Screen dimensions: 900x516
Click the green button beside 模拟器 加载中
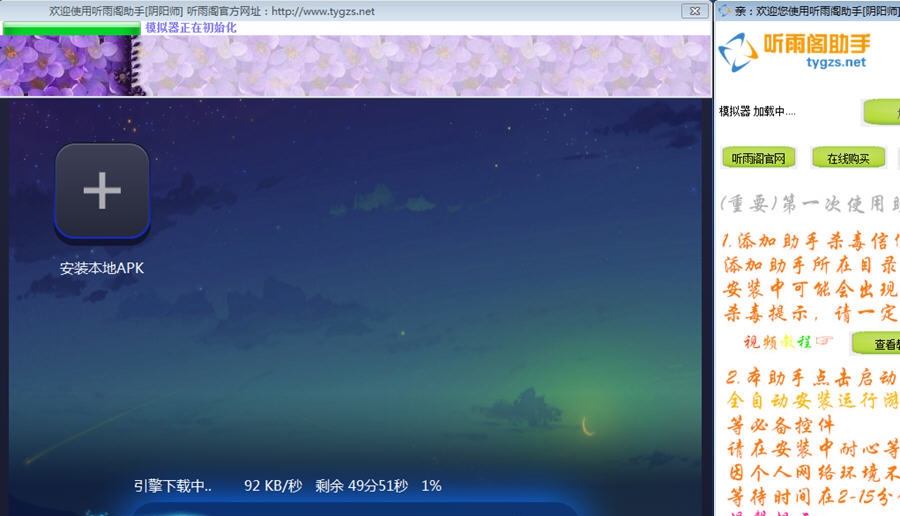click(x=882, y=112)
